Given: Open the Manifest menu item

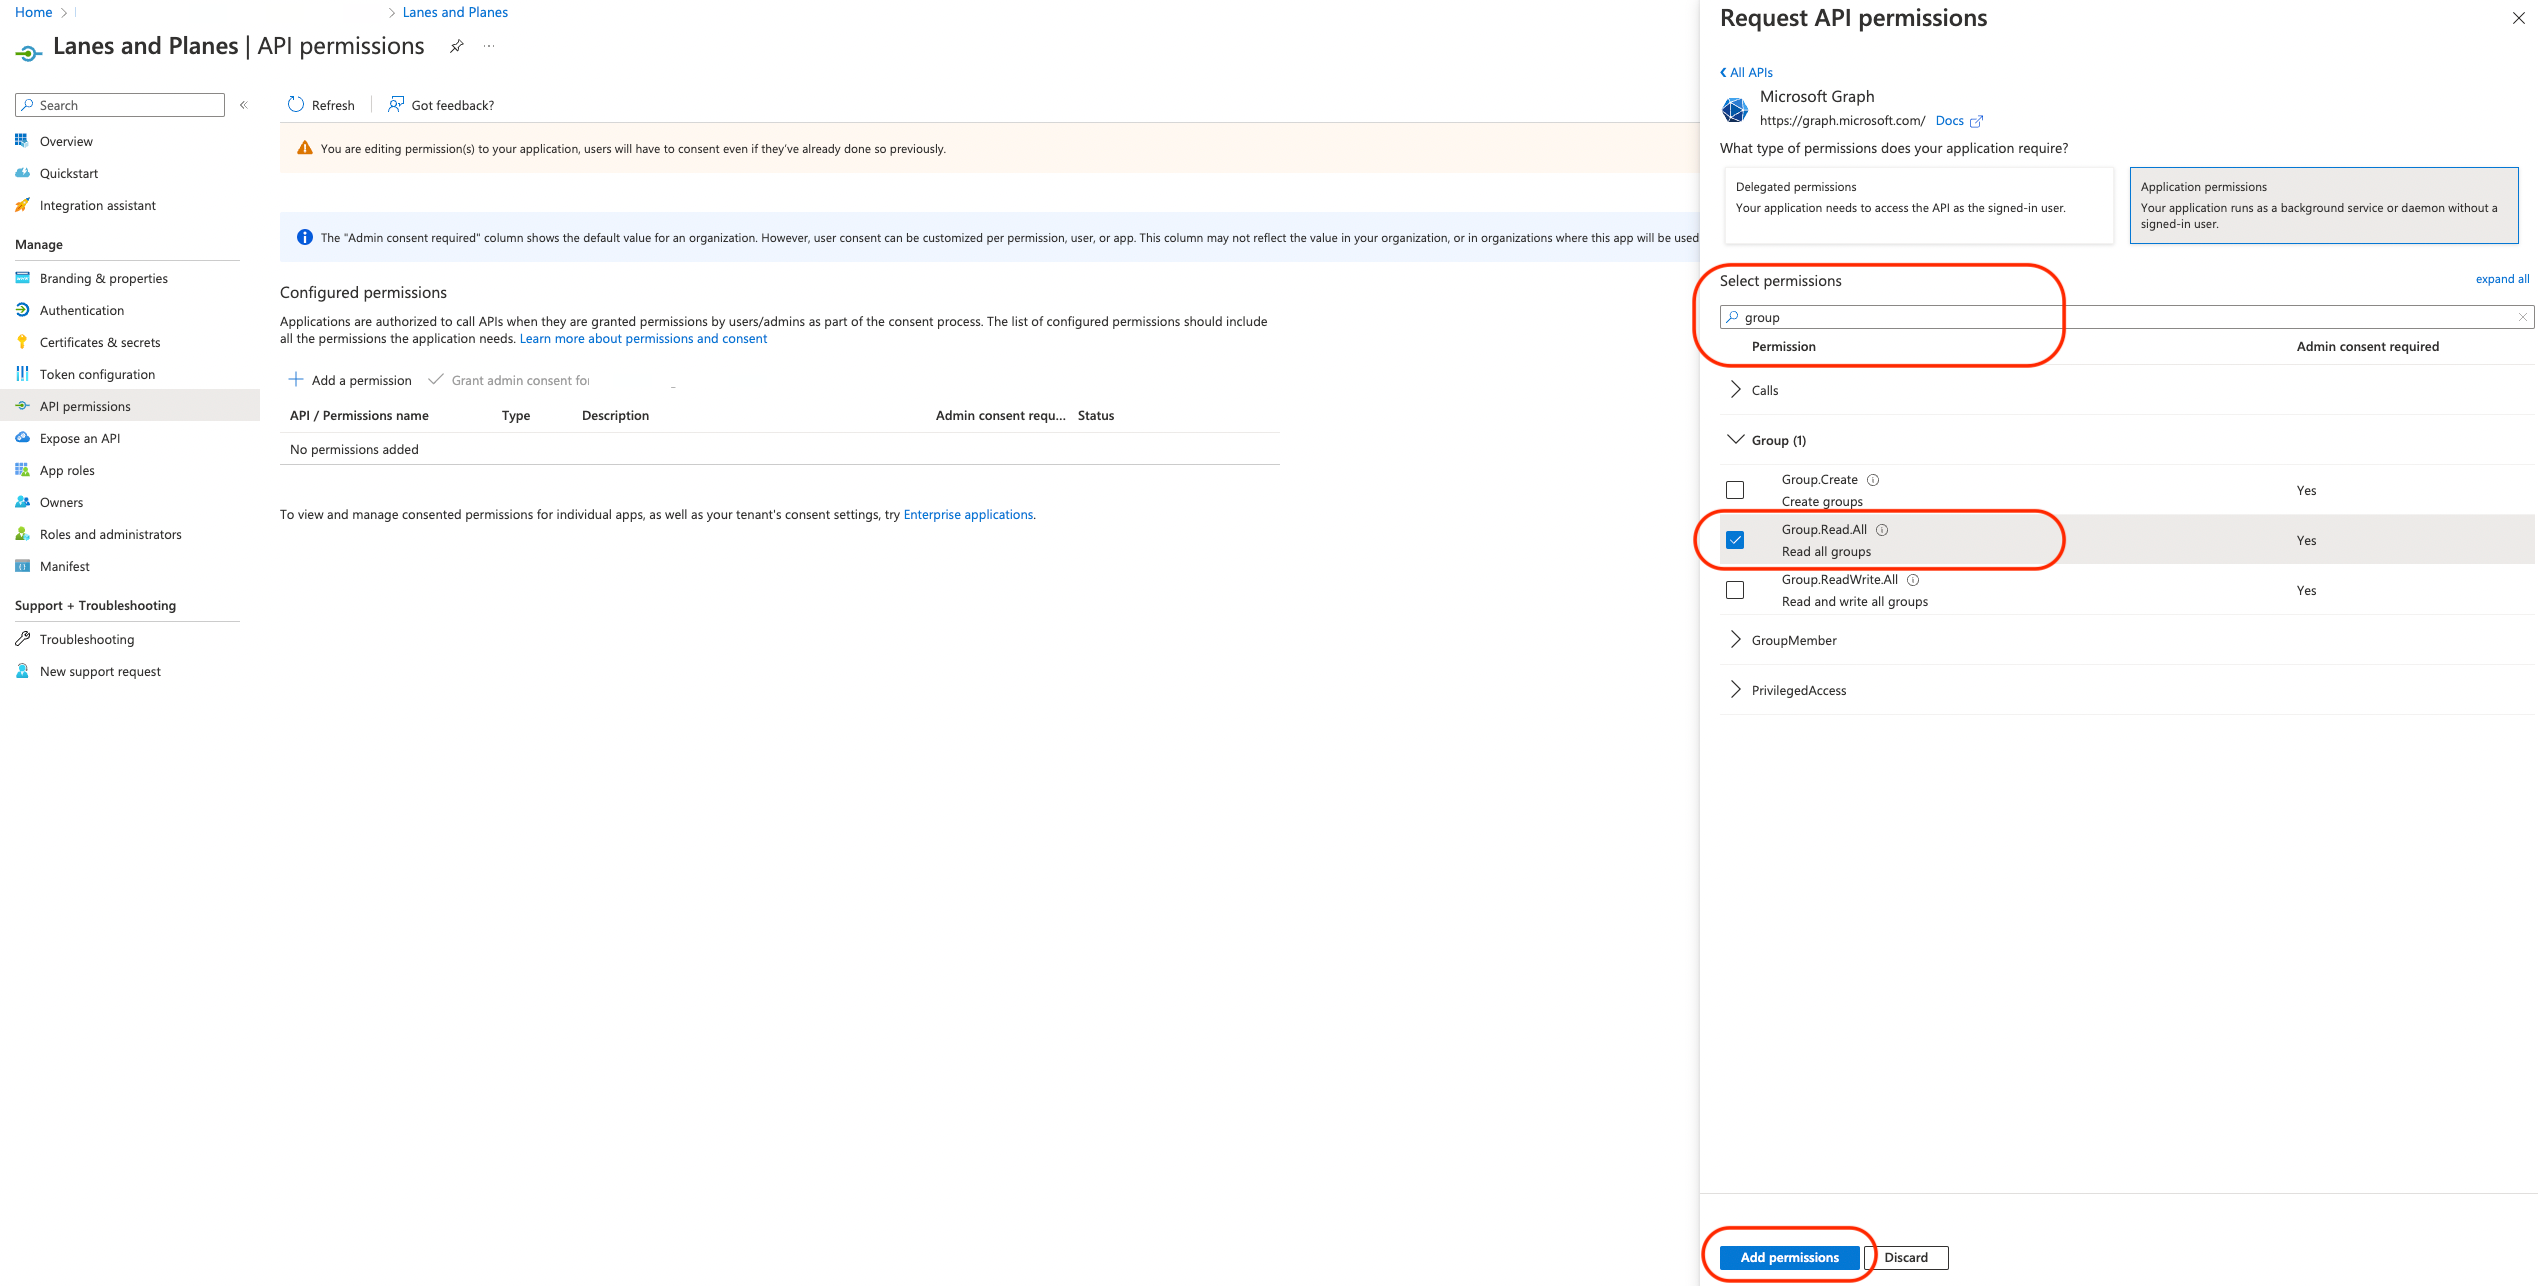Looking at the screenshot, I should (x=130, y=566).
